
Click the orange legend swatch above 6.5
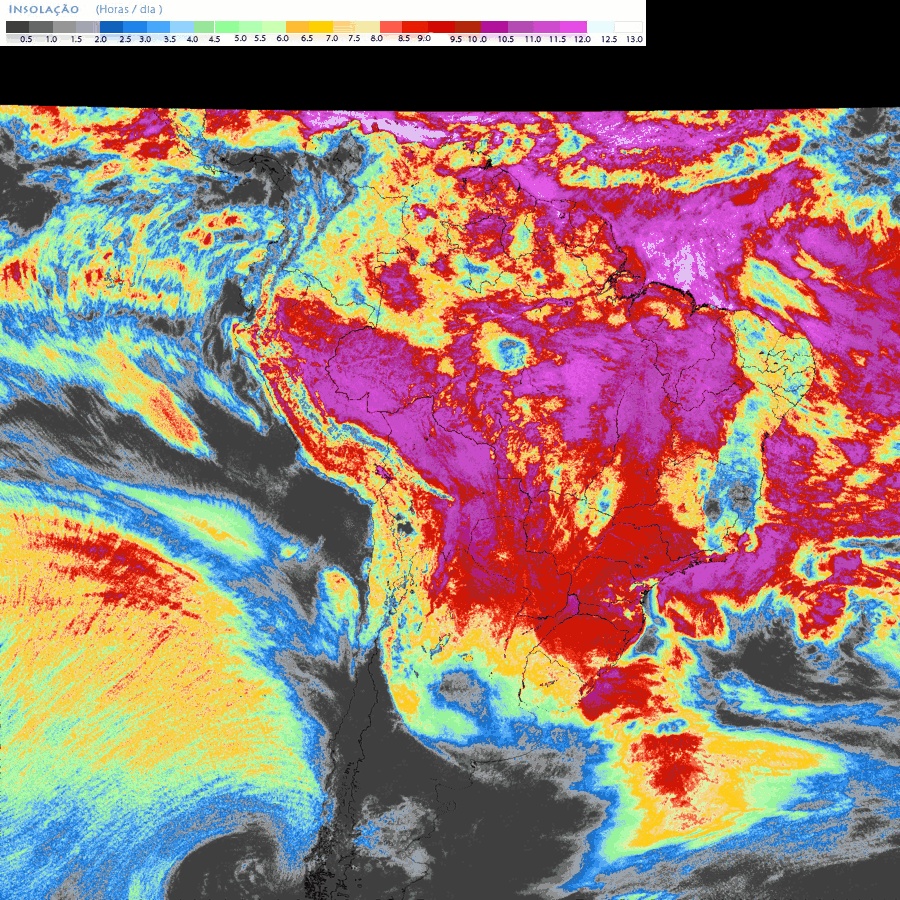pos(297,27)
